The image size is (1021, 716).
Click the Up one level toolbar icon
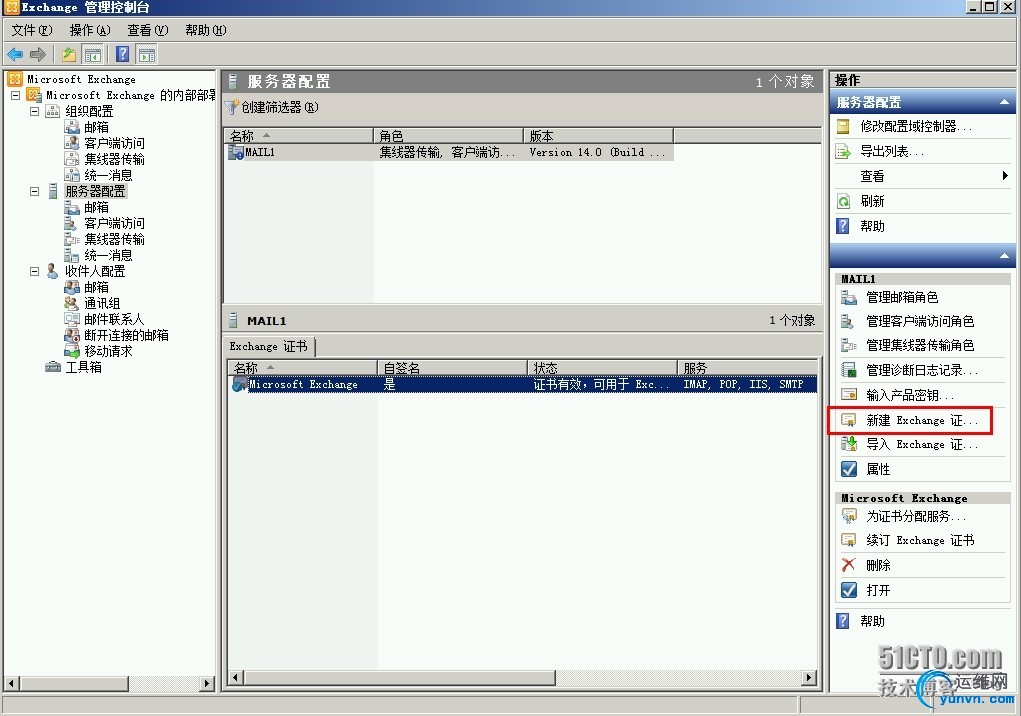69,55
